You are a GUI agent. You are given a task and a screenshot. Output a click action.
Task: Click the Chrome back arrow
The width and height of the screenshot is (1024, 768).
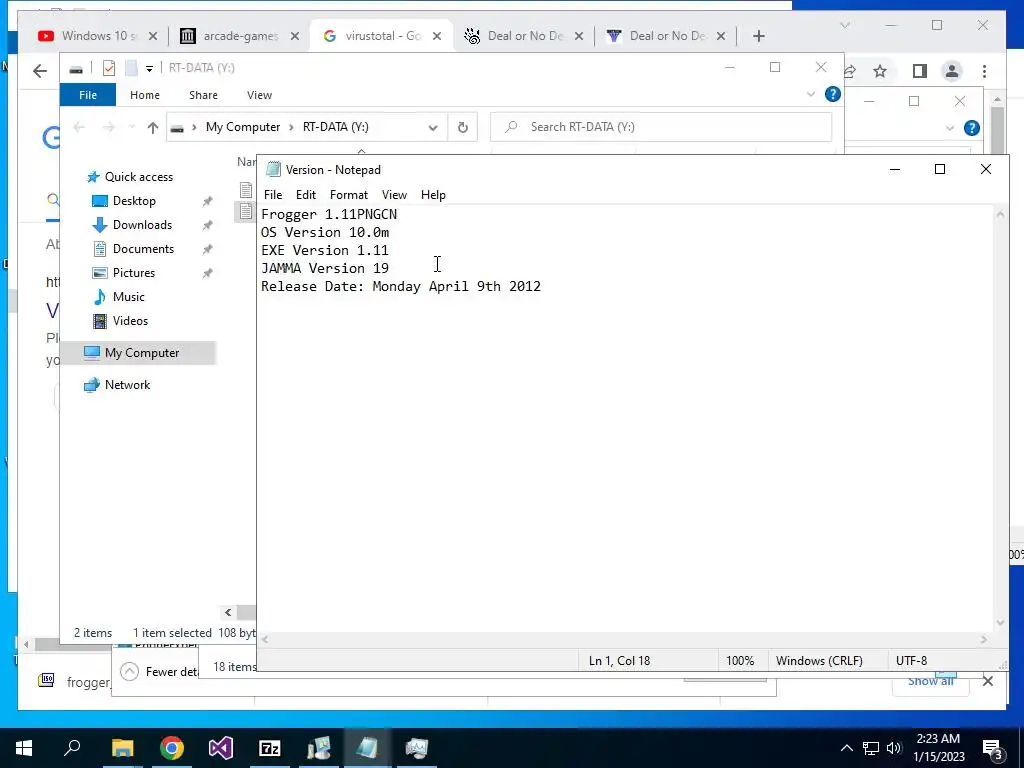pos(40,71)
